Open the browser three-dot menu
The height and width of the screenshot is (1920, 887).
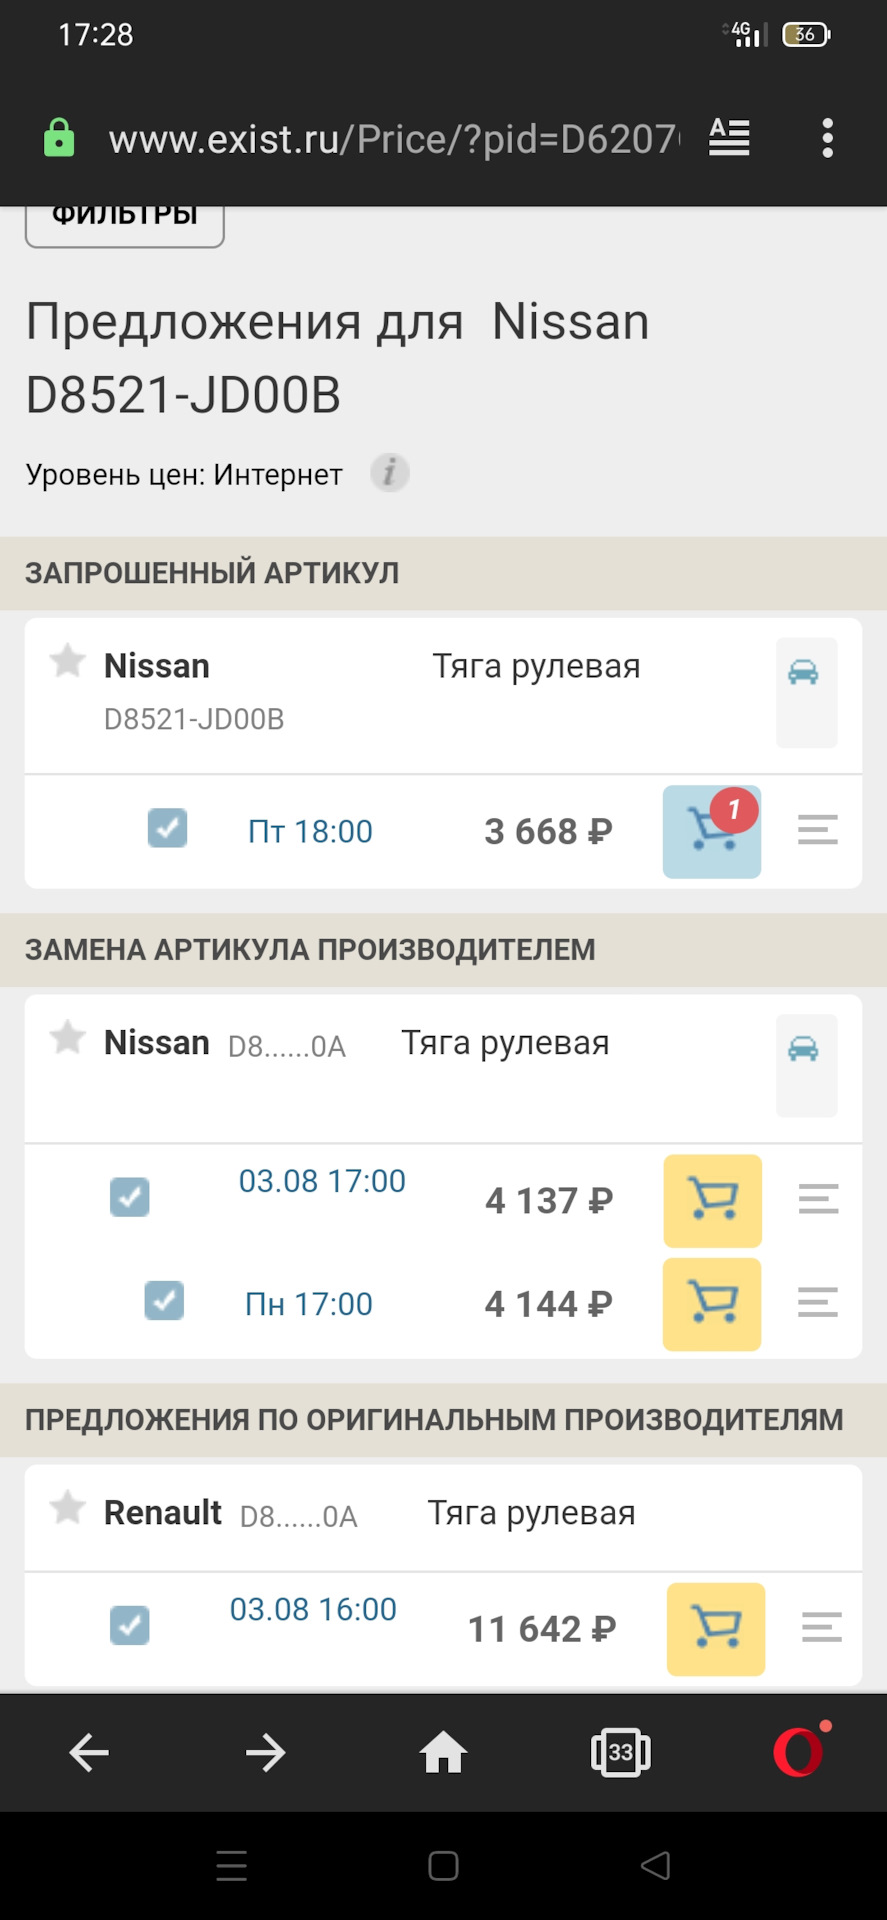coord(827,138)
